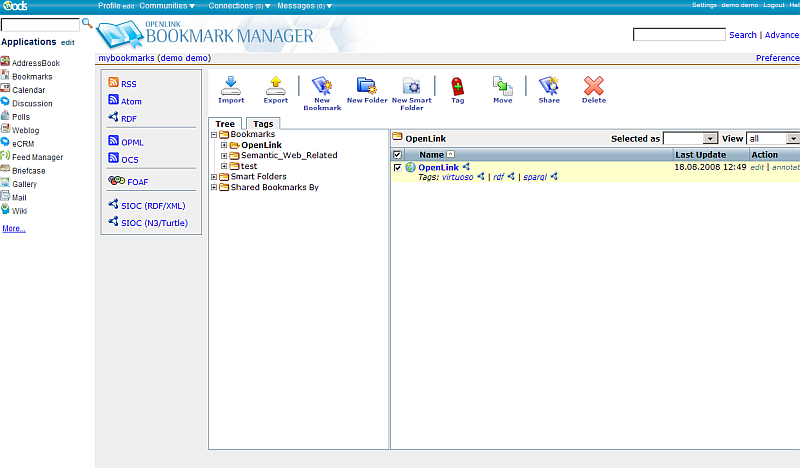
Task: Open the Selected as dropdown
Action: pos(690,138)
